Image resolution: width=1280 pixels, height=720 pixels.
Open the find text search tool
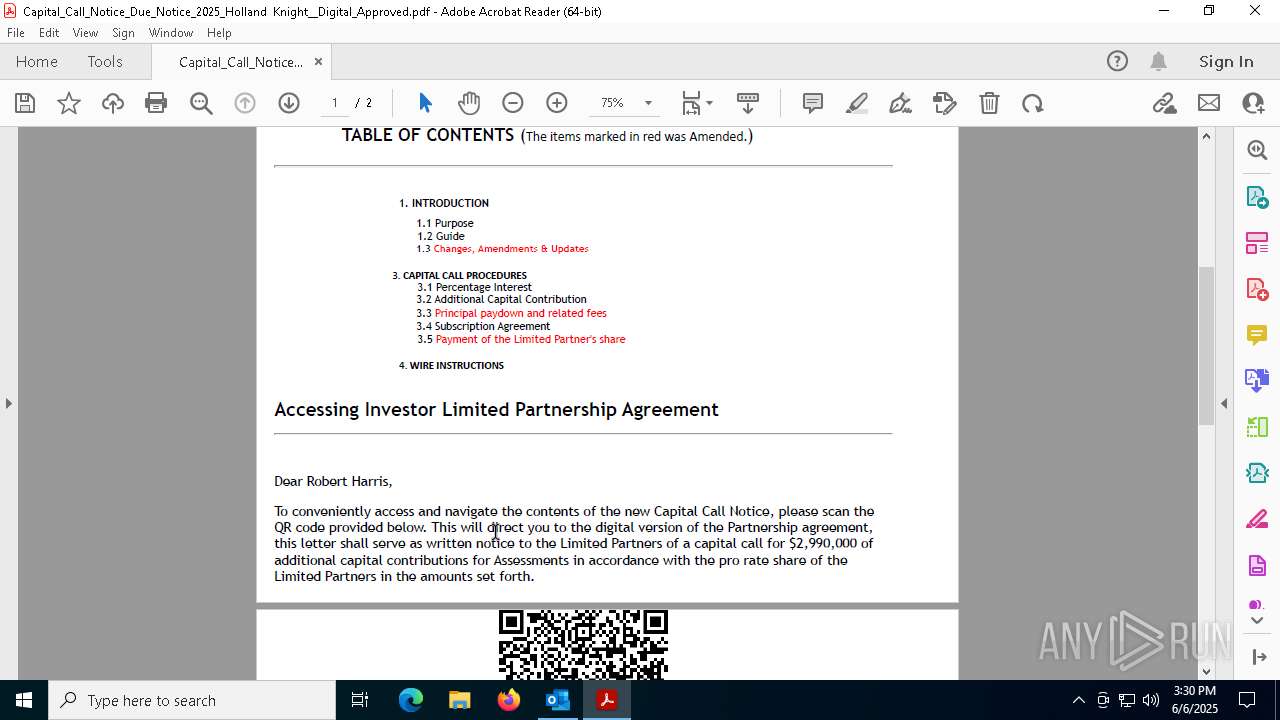201,103
